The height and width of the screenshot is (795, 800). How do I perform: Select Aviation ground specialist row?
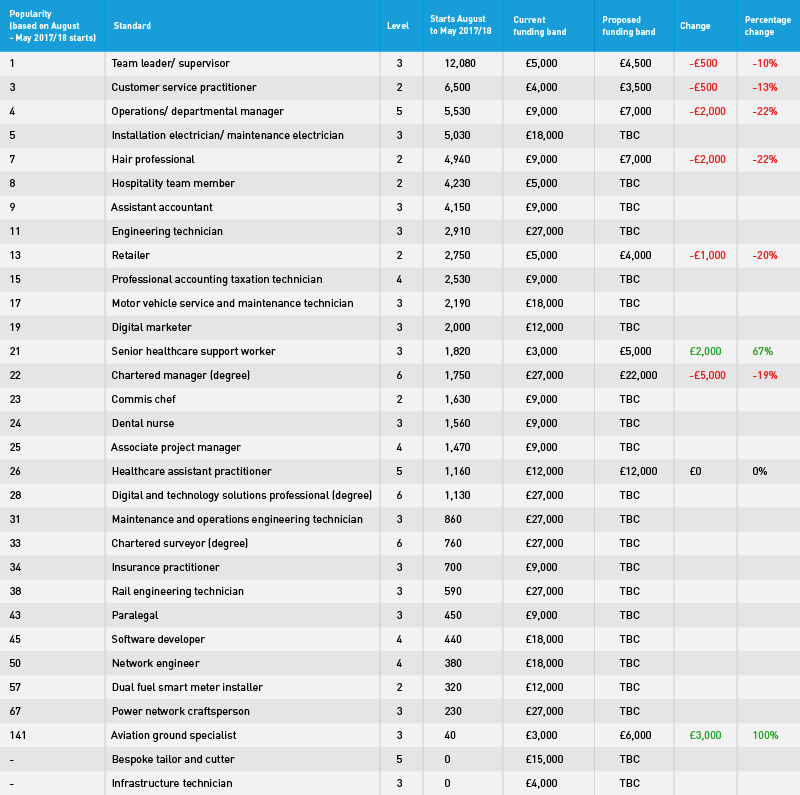pos(400,735)
